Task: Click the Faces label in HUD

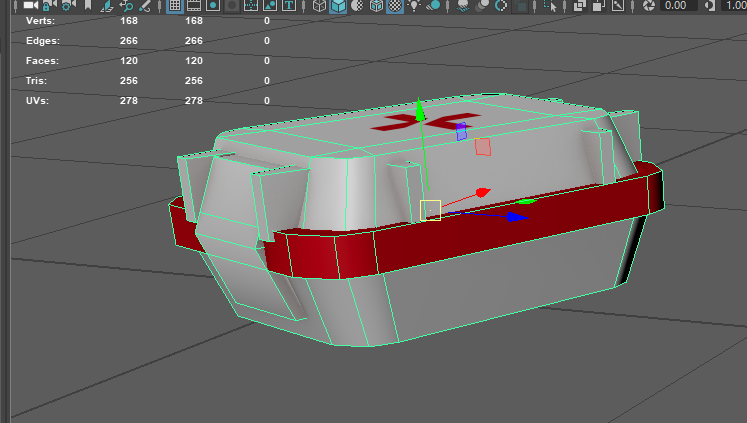Action: pos(42,61)
